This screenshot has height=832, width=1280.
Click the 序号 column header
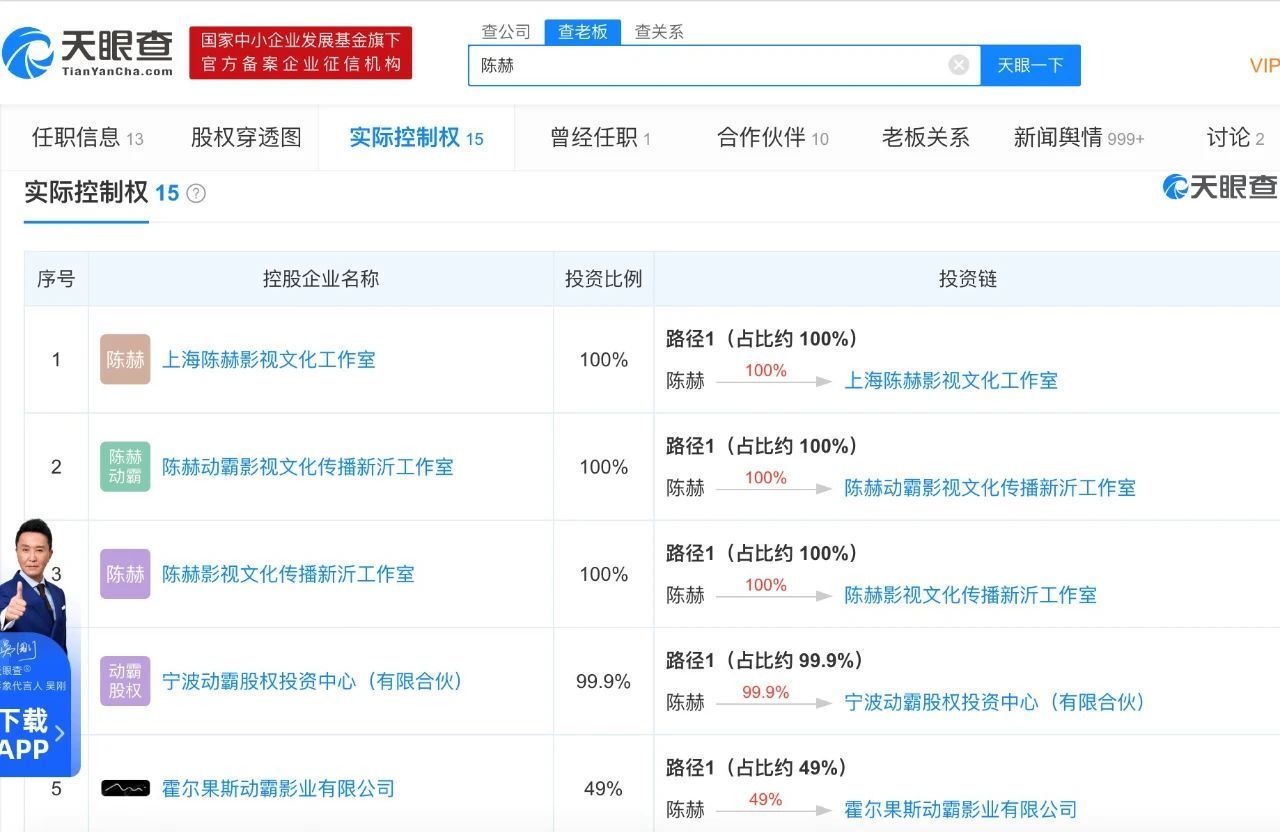coord(56,279)
